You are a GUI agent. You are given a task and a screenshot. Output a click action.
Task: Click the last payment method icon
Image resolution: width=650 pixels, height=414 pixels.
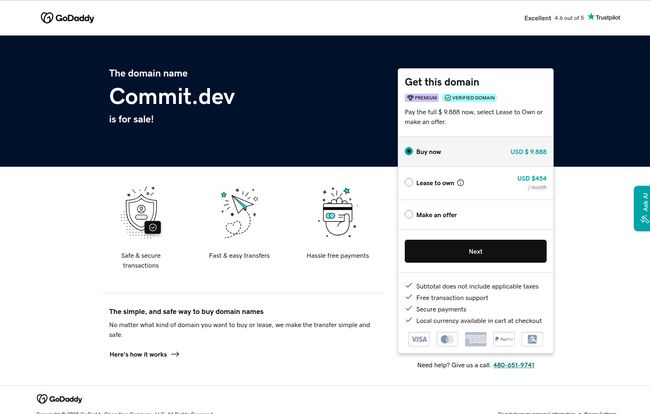tap(532, 339)
